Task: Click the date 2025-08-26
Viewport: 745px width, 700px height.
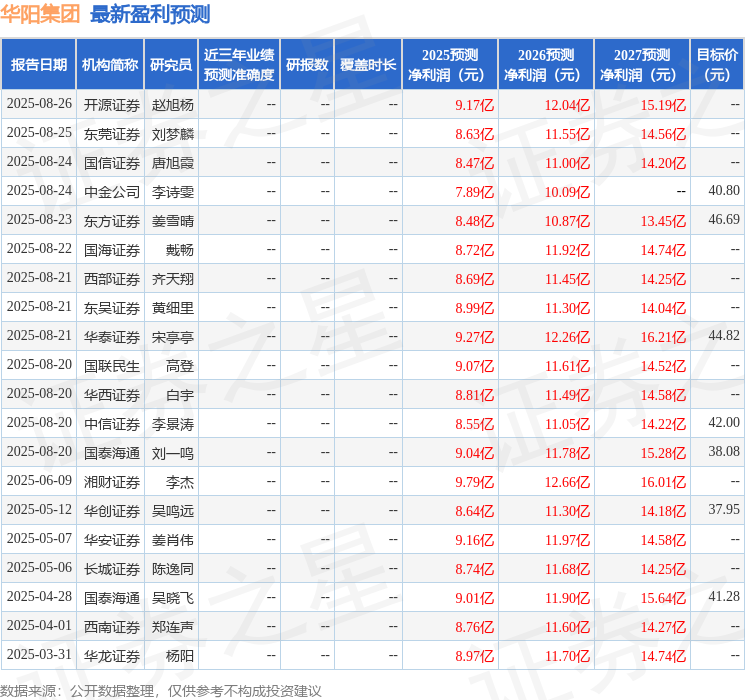Action: point(39,104)
